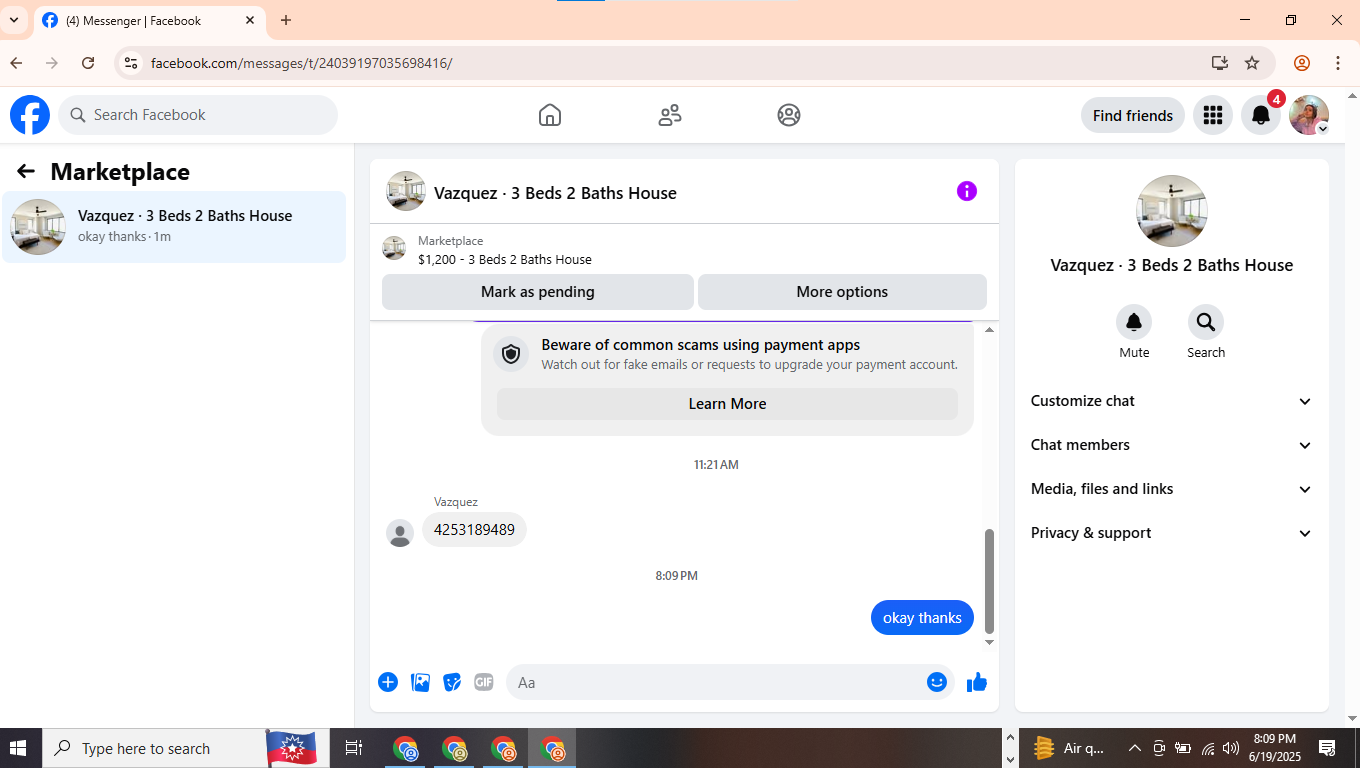Open the network icon in system tray
The image size is (1360, 768).
[1208, 748]
